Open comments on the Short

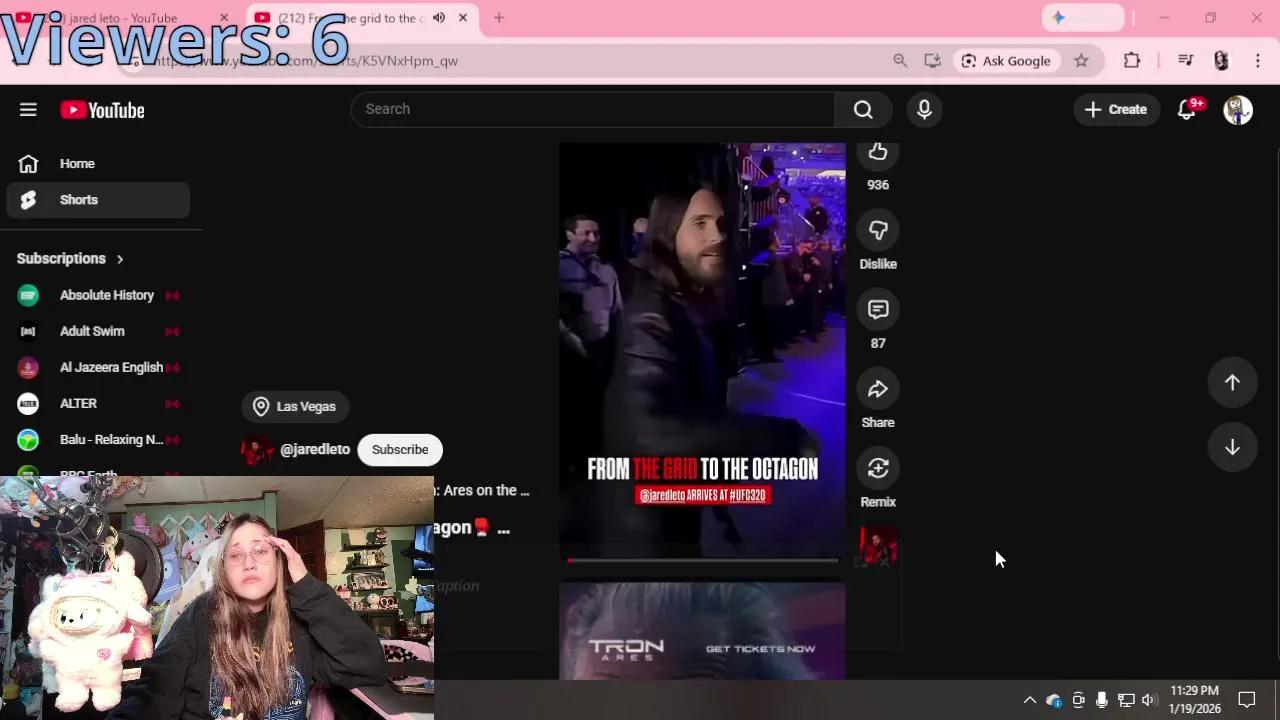tap(878, 310)
